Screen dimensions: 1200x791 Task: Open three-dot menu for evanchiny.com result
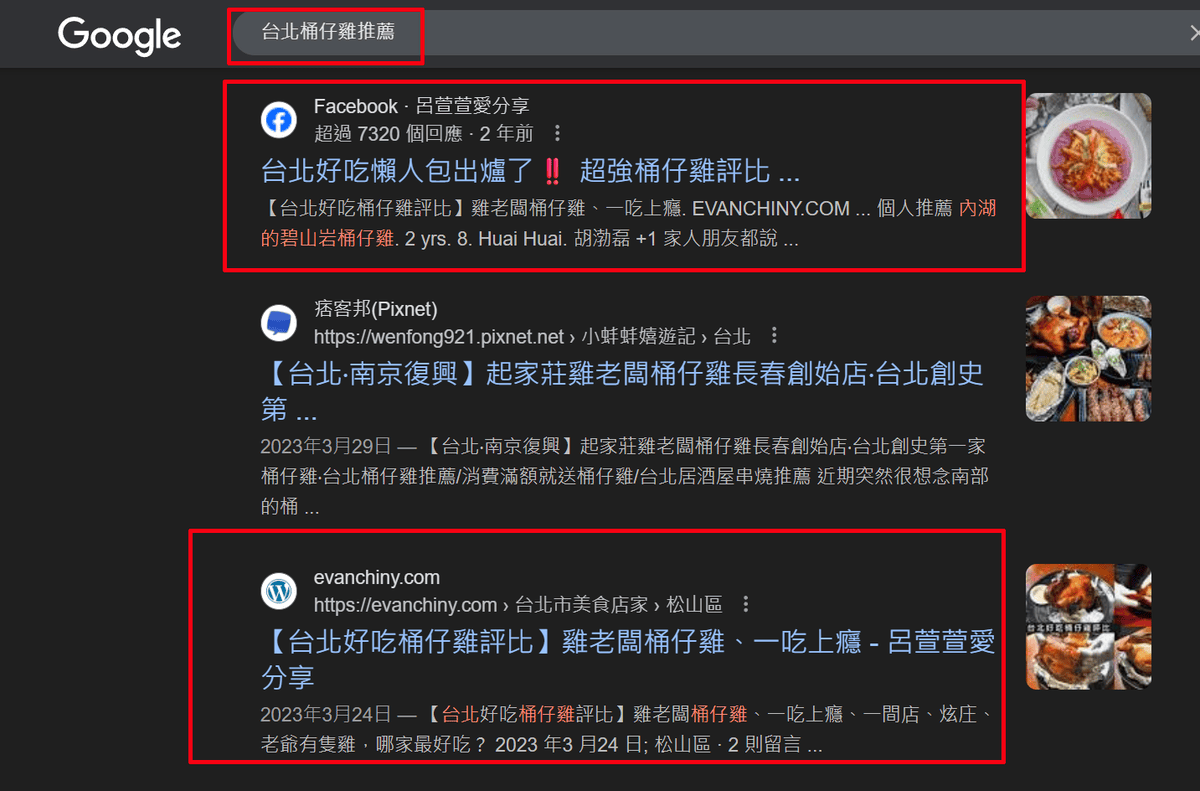(746, 604)
